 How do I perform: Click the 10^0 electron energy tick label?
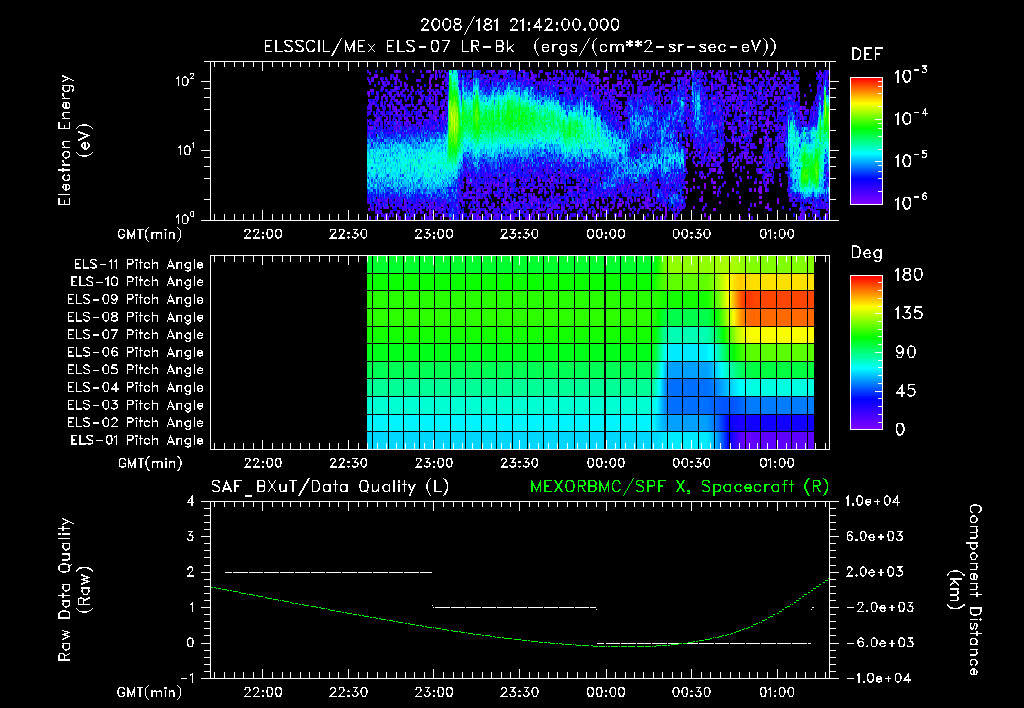[185, 218]
